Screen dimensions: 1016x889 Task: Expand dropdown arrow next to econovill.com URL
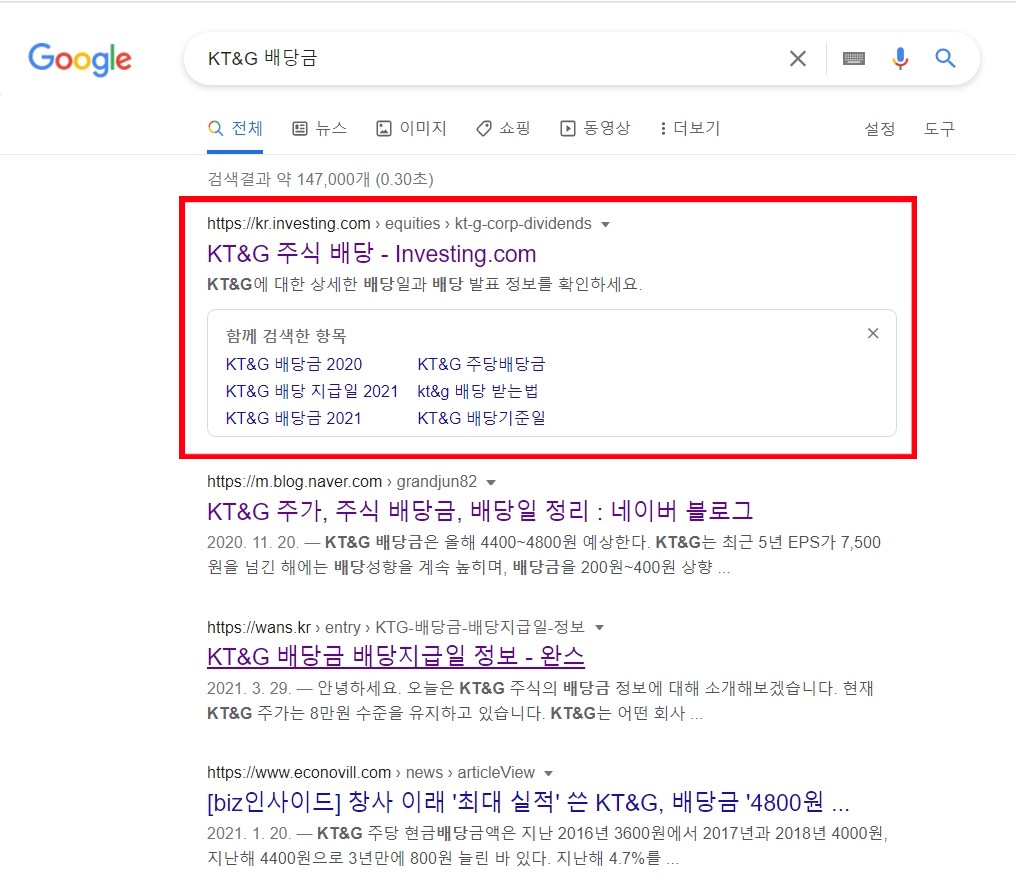(549, 774)
